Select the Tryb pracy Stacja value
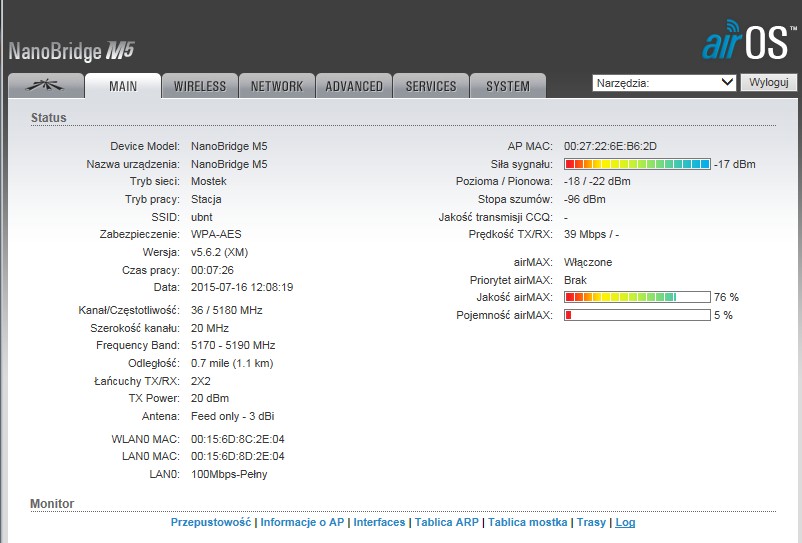The width and height of the screenshot is (802, 543). tap(206, 199)
